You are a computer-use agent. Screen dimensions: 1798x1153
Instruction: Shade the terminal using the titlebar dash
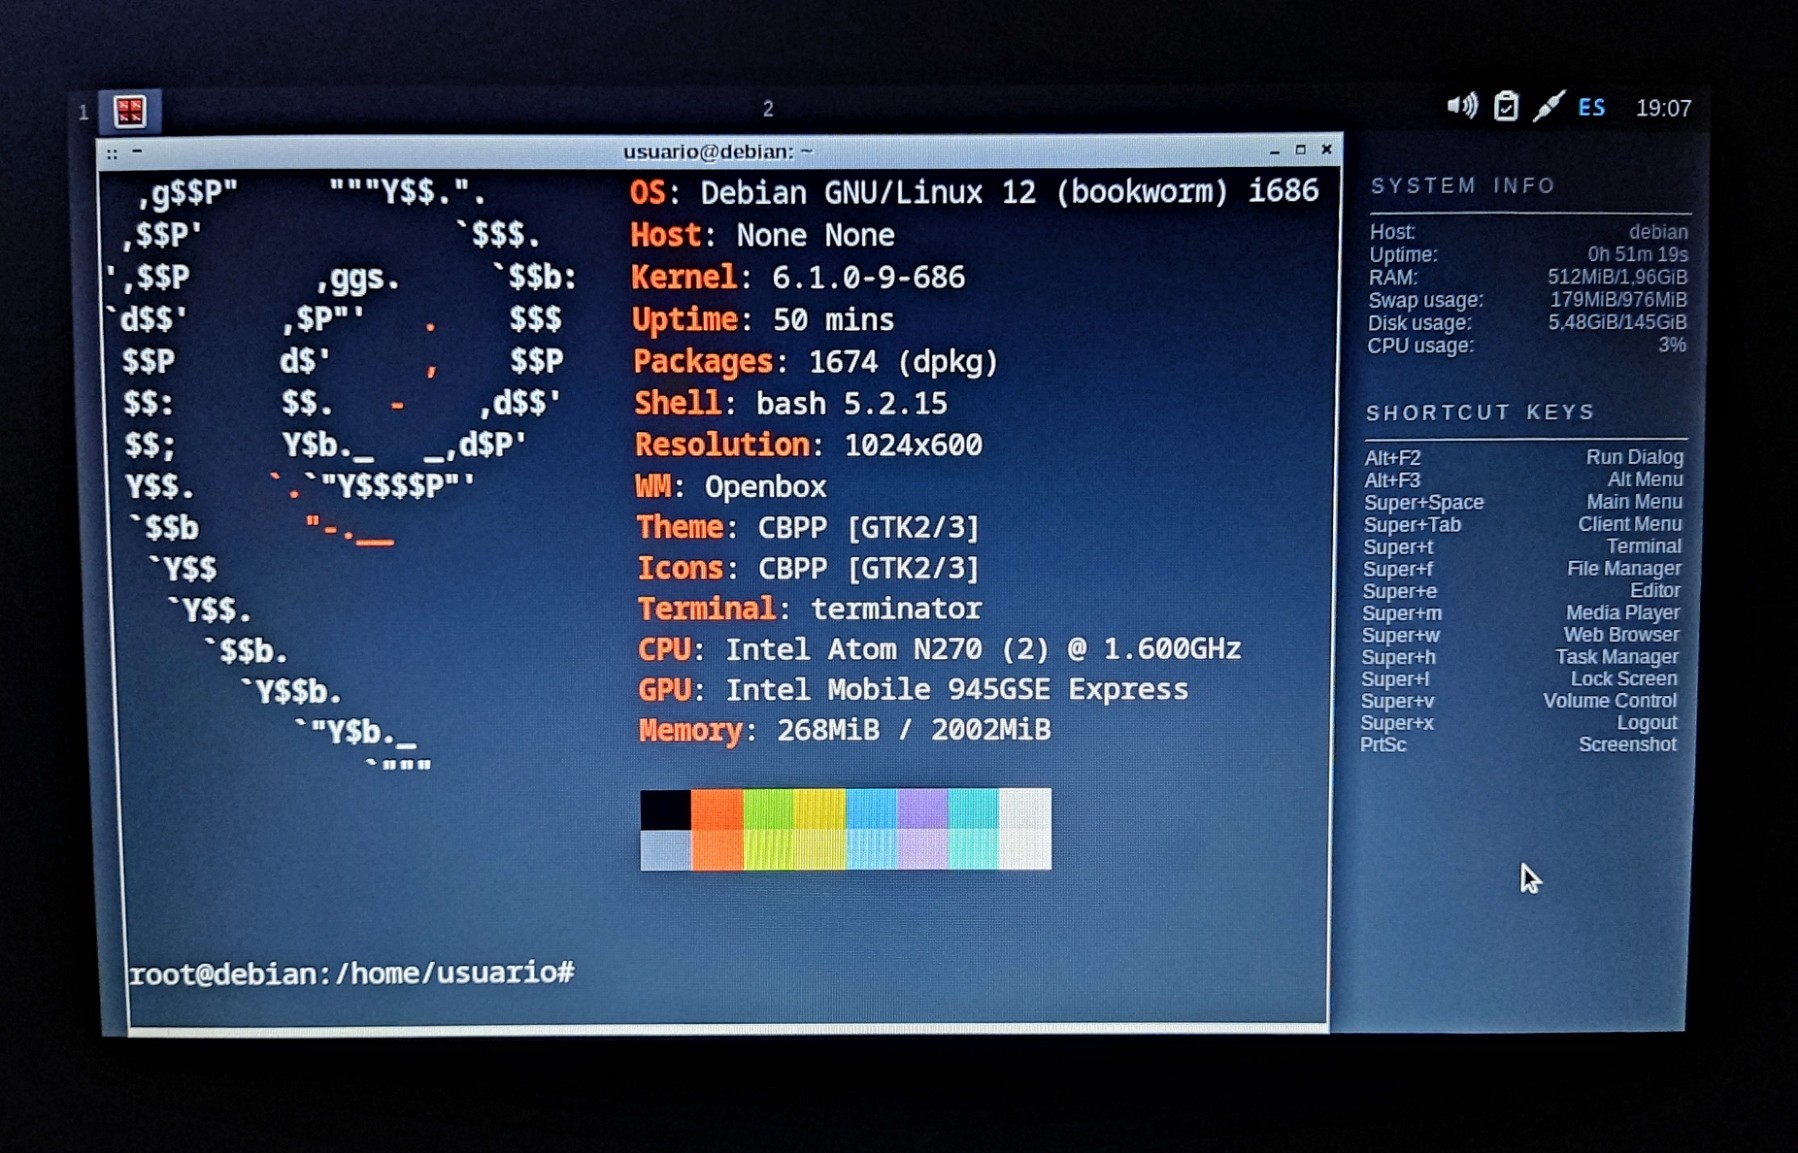click(x=137, y=152)
